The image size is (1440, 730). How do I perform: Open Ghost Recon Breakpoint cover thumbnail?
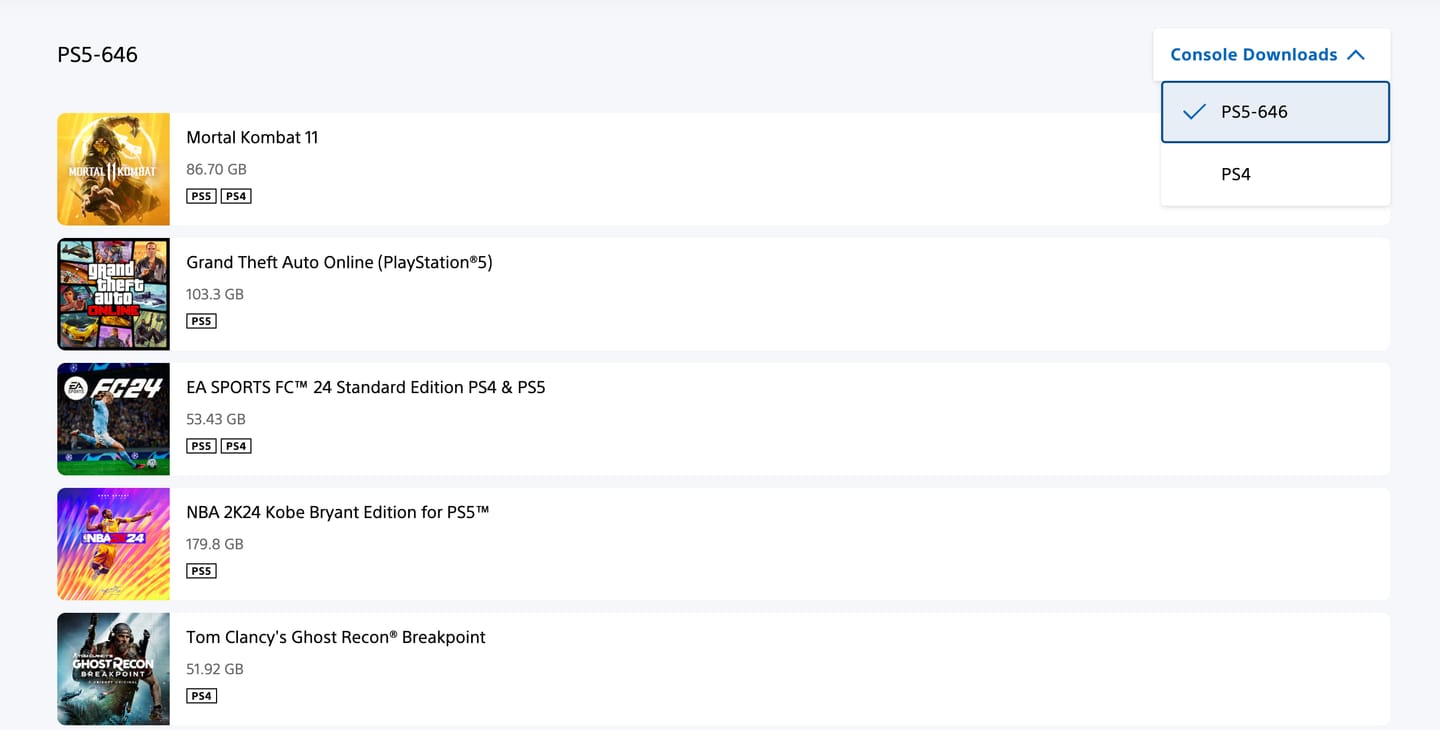(x=113, y=669)
